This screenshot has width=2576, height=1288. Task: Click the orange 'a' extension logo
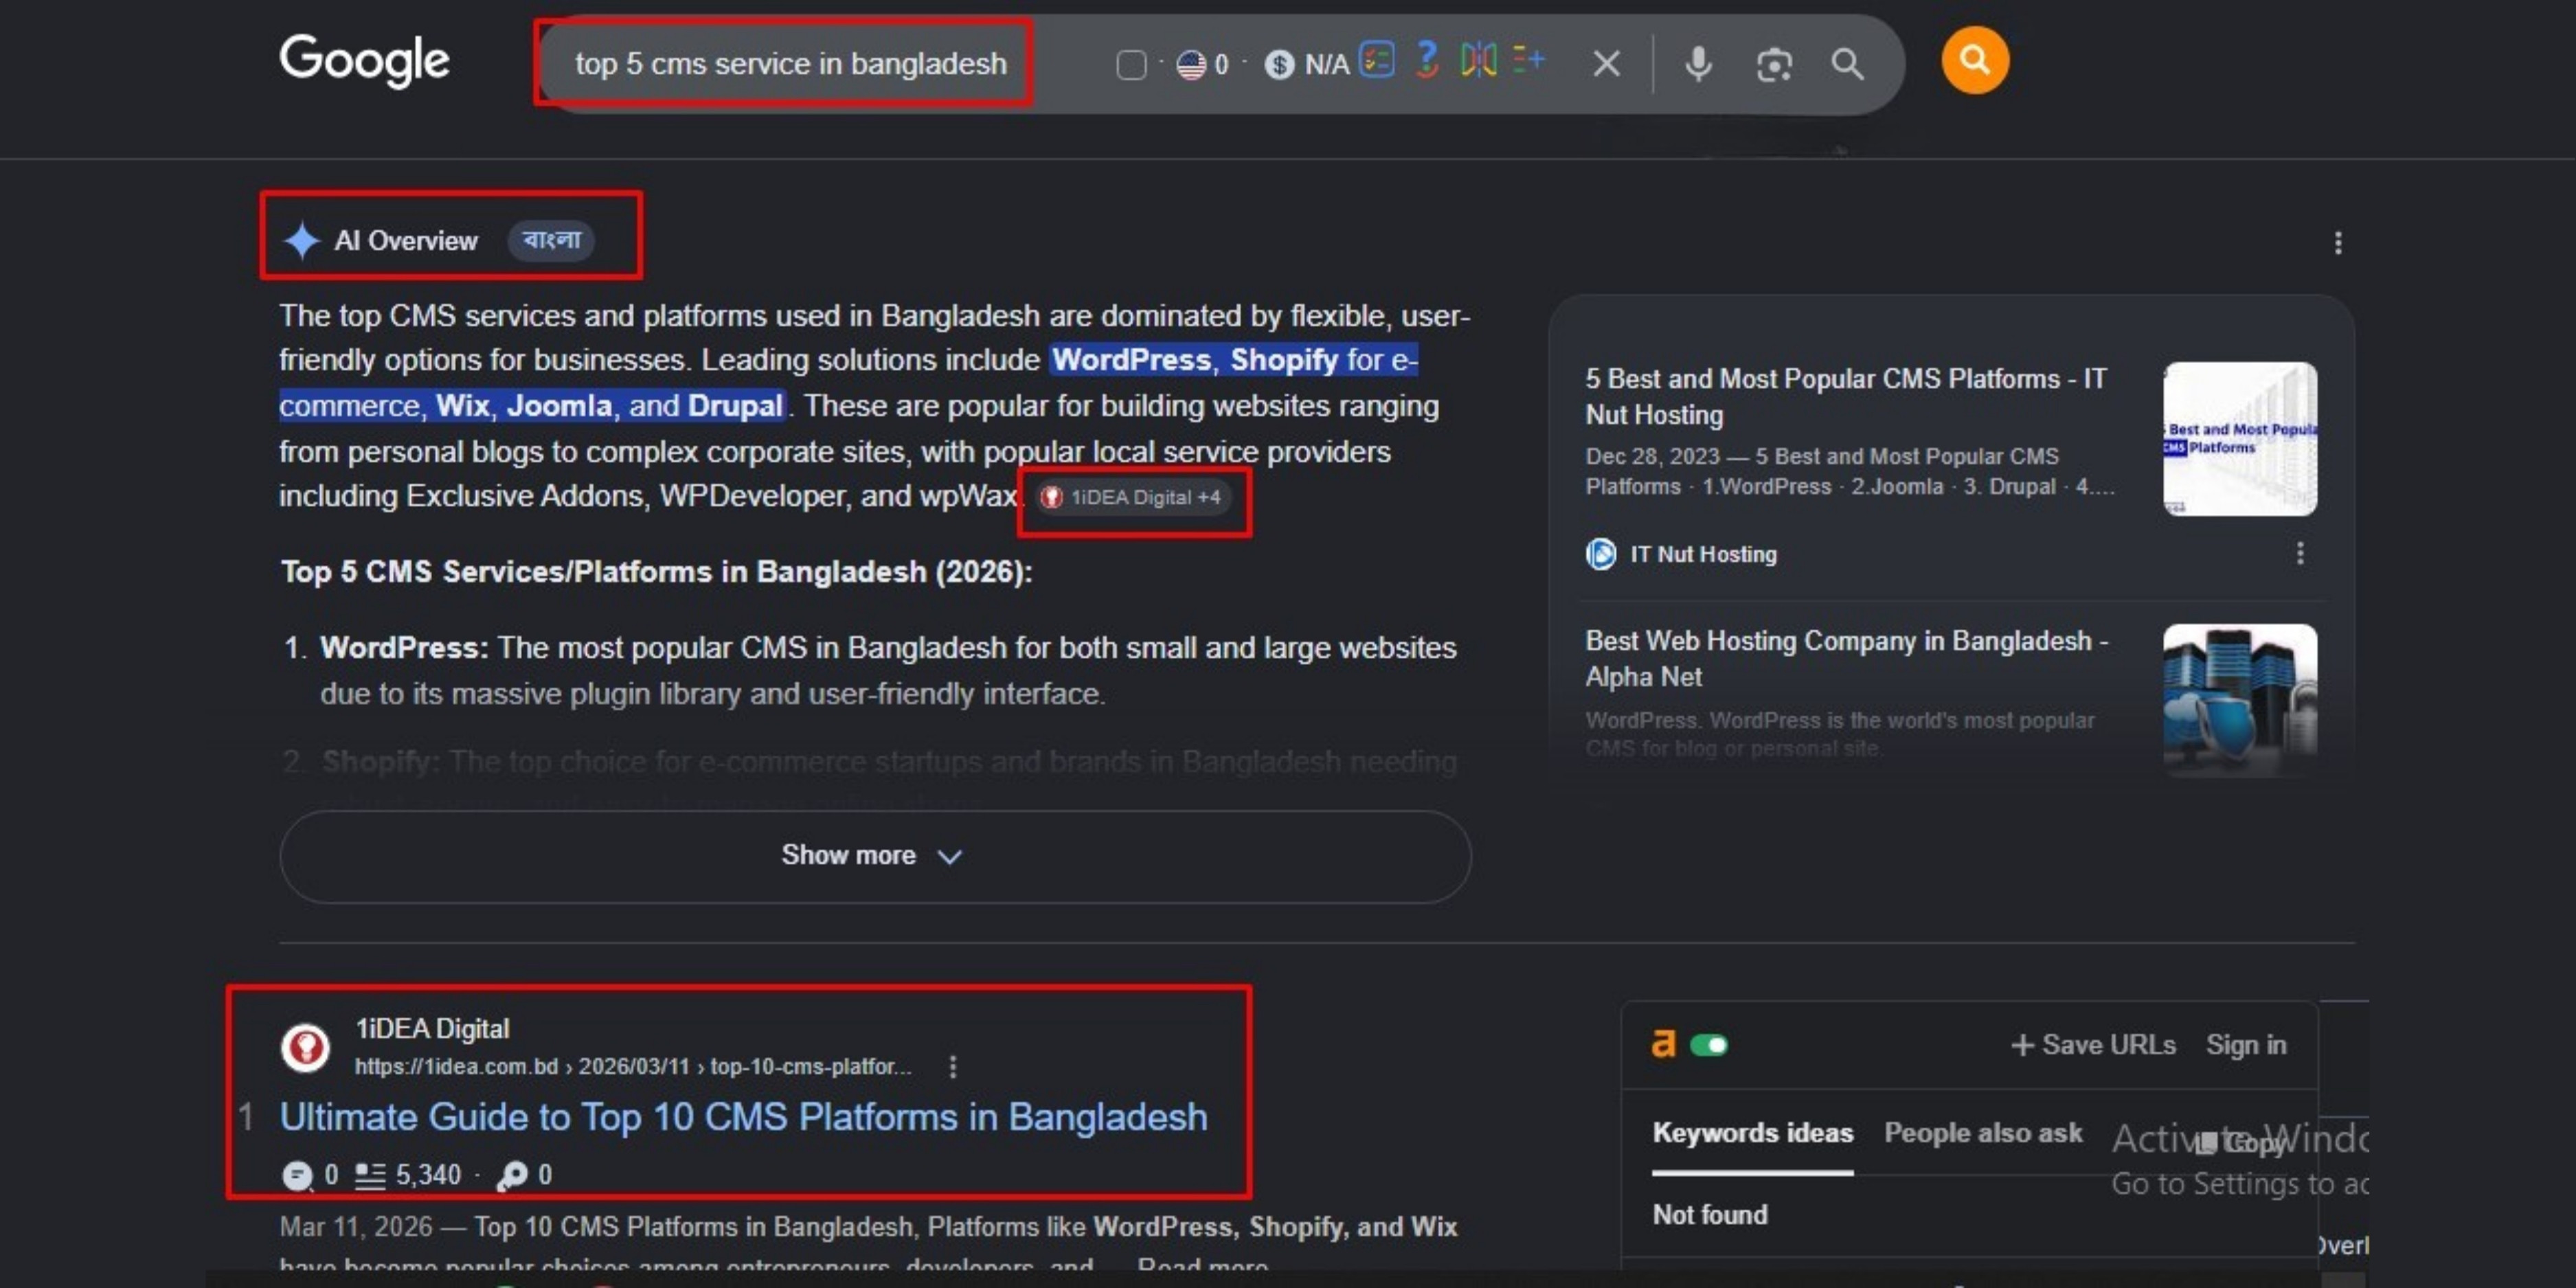tap(1663, 1044)
